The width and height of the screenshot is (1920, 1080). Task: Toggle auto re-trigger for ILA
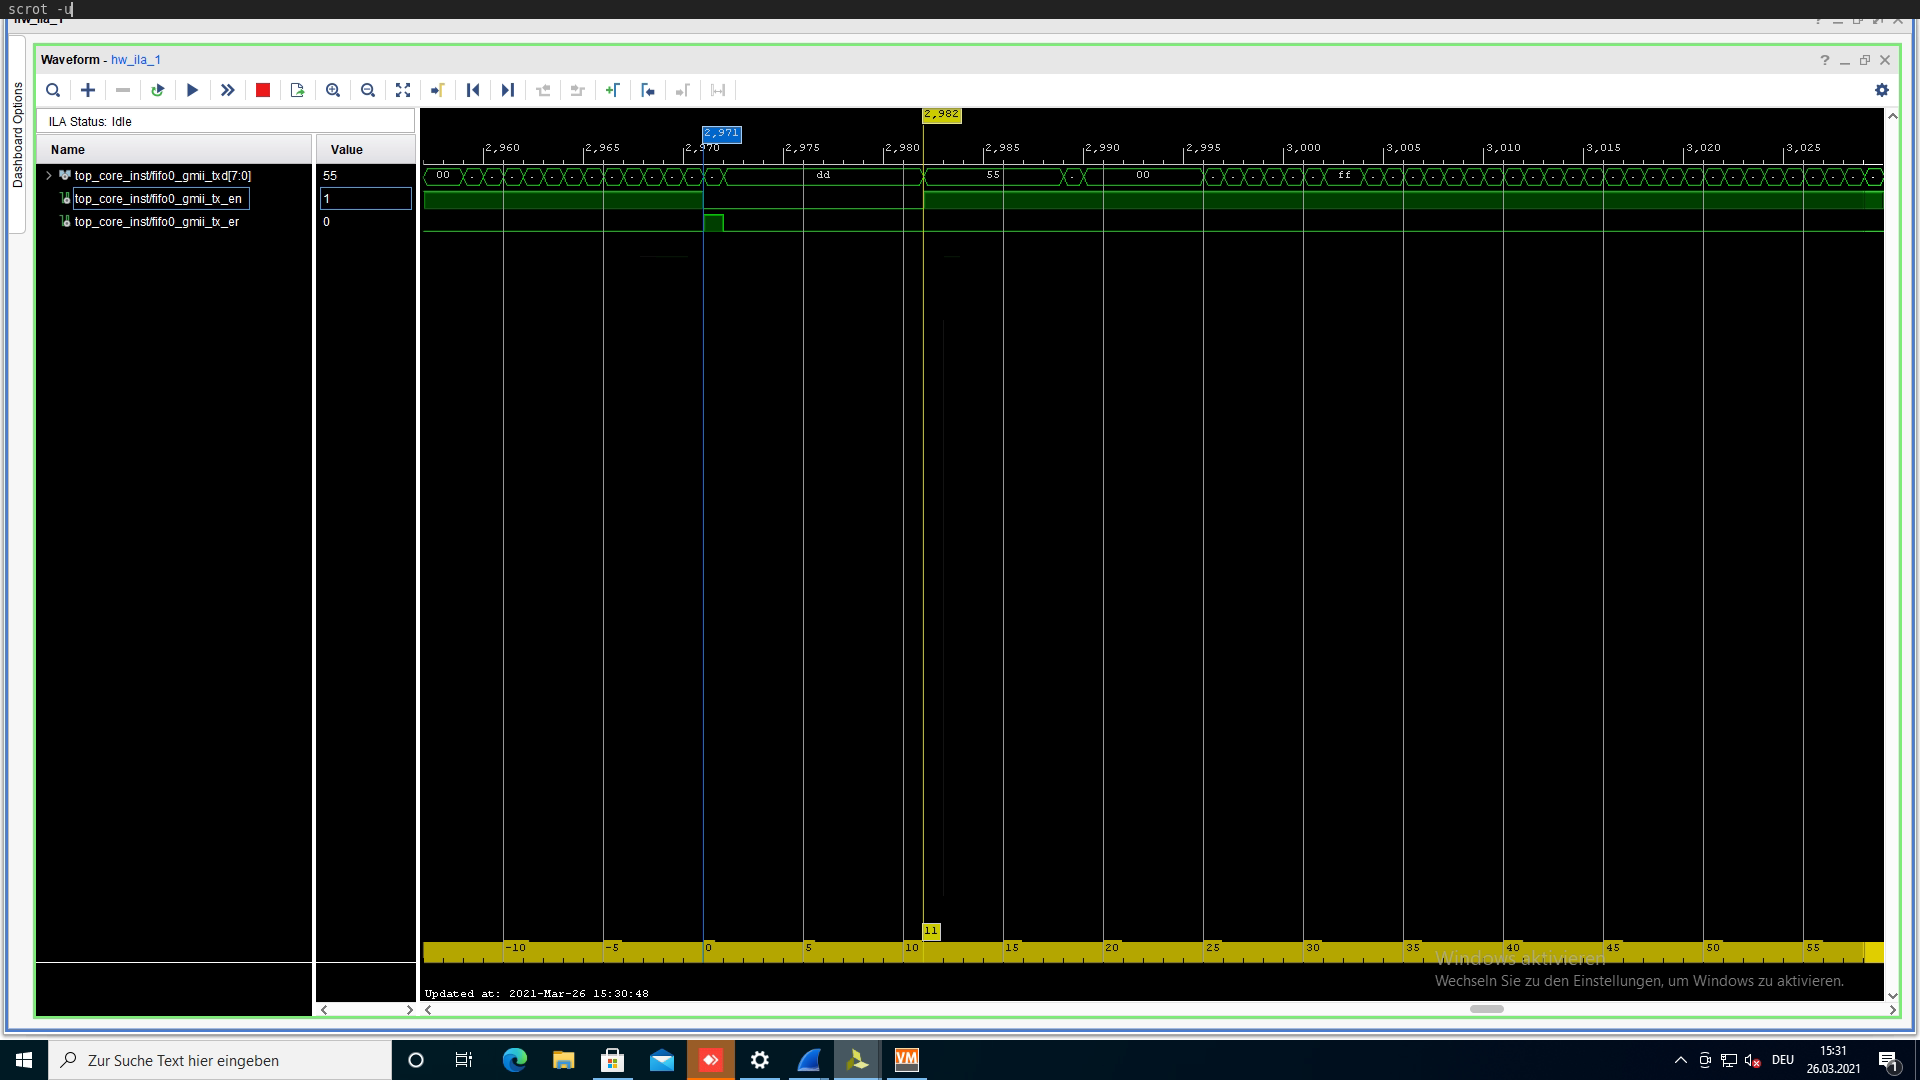tap(157, 90)
